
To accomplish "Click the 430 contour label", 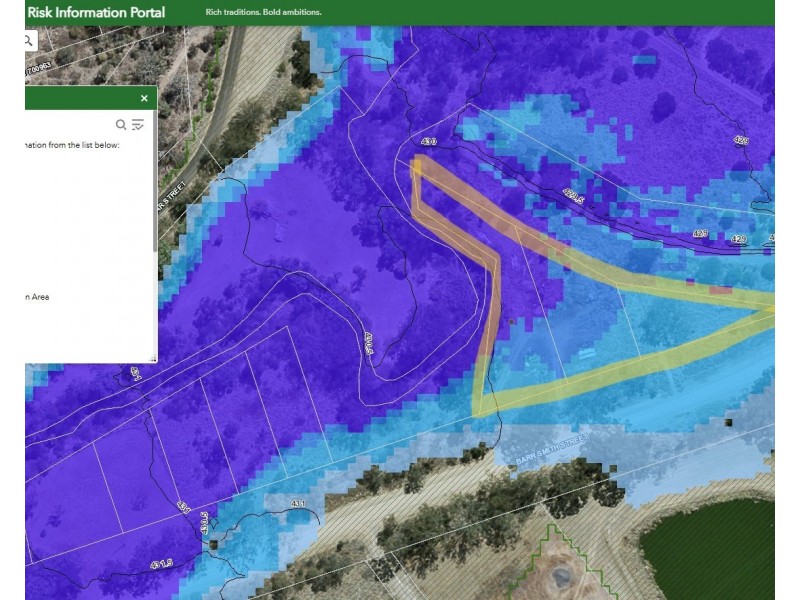I will click(429, 141).
